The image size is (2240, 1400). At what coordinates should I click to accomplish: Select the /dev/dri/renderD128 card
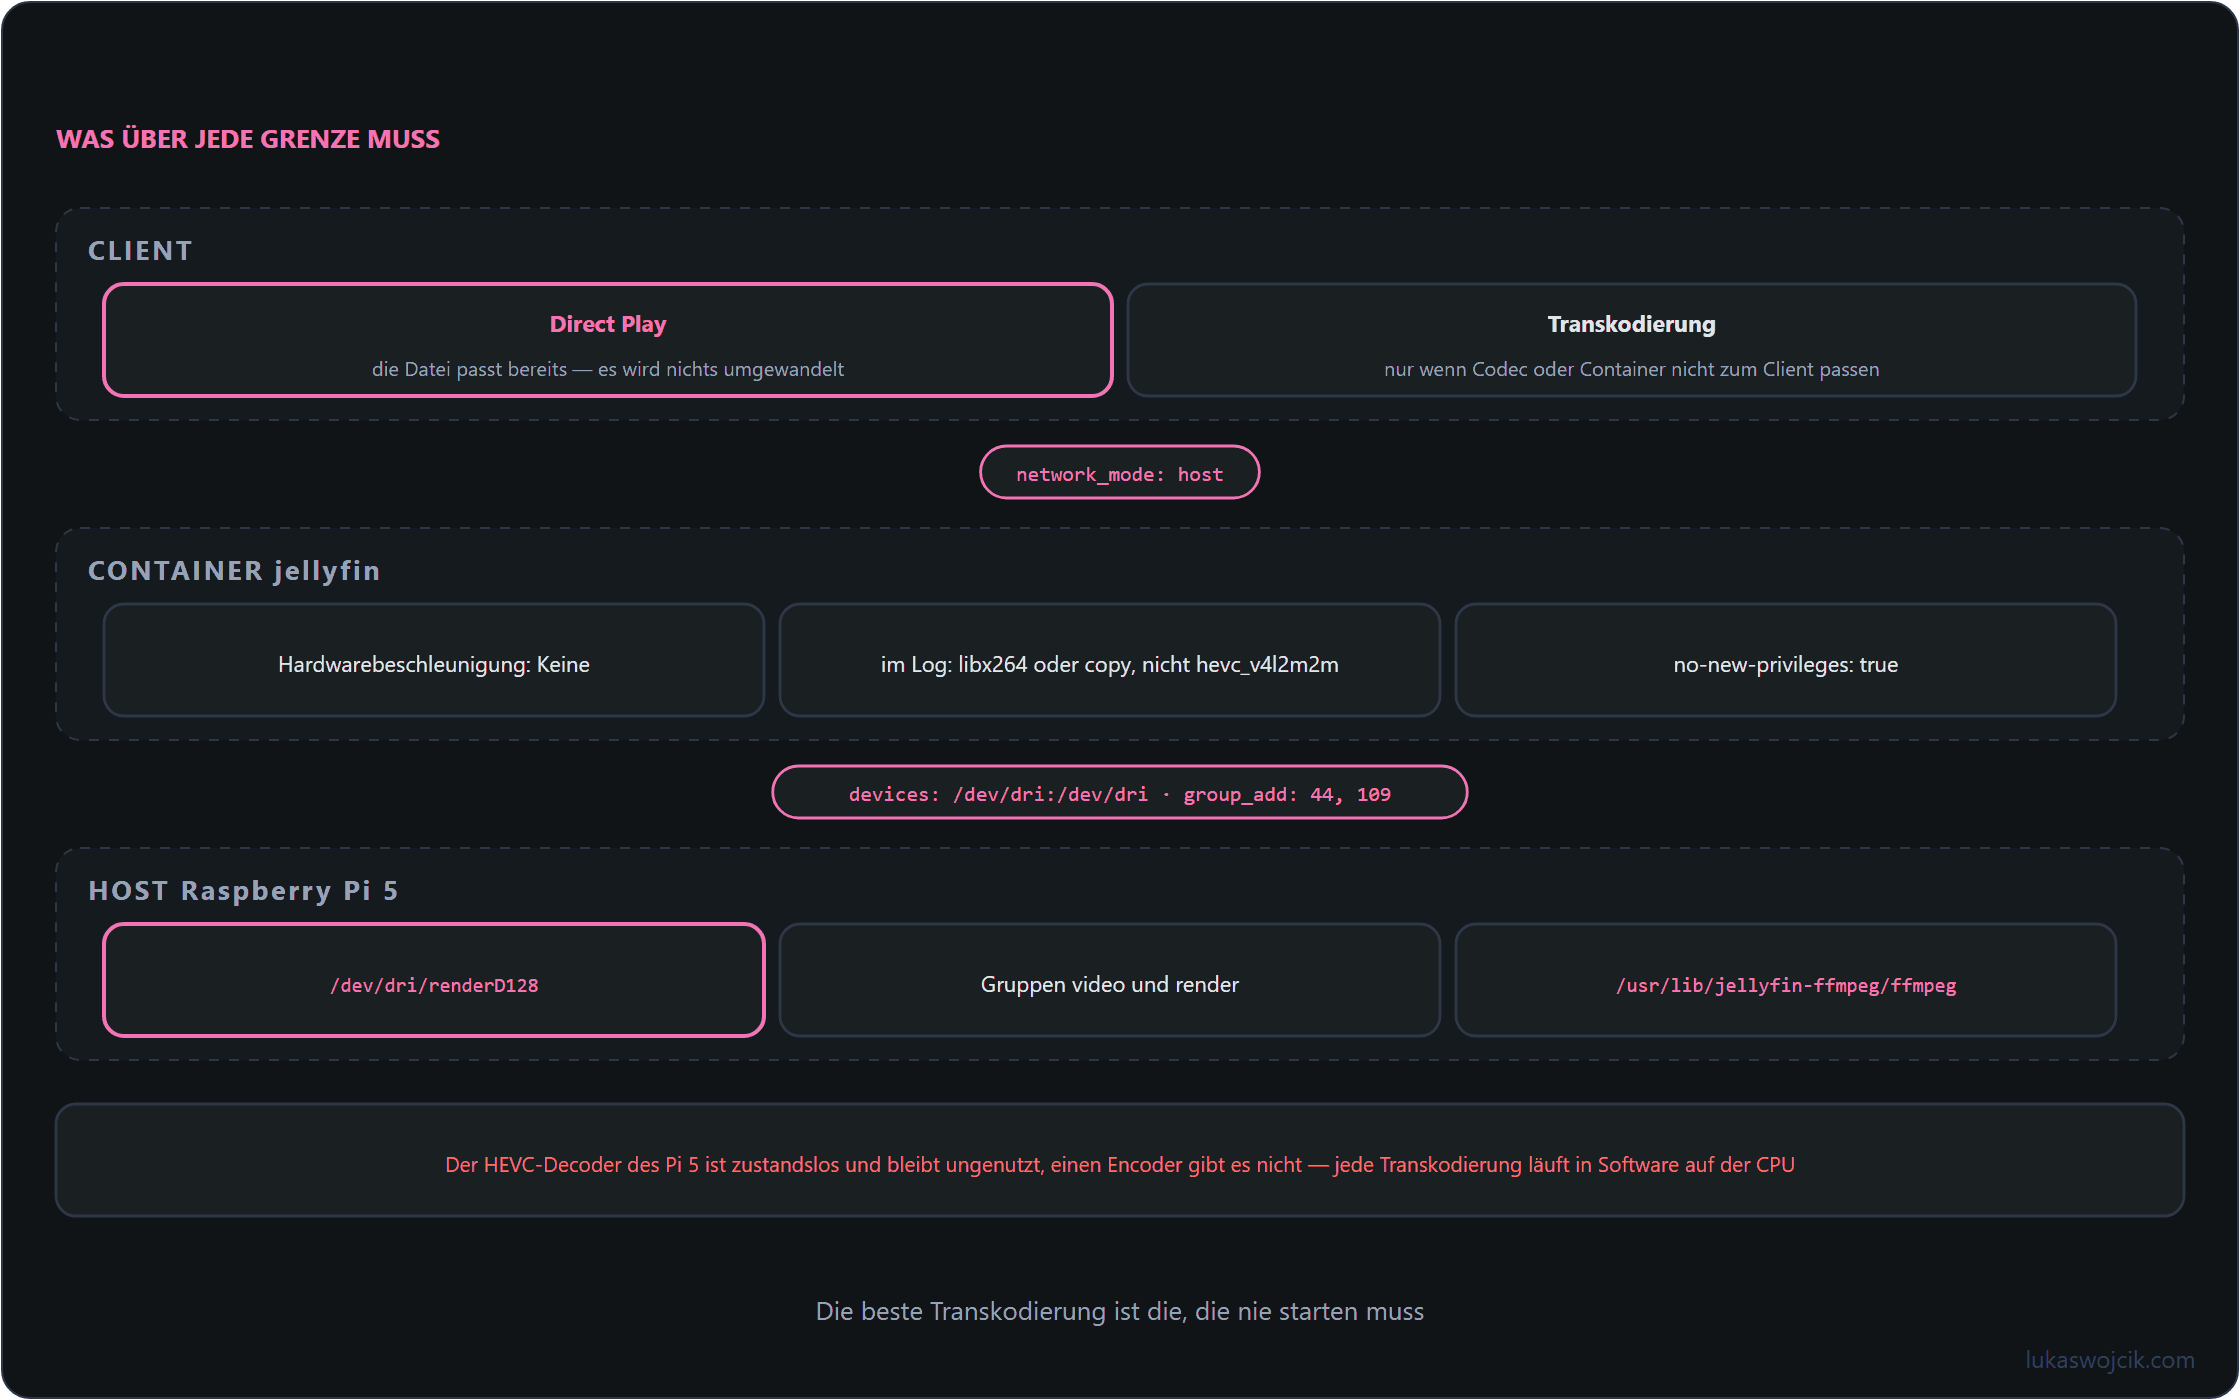tap(434, 980)
